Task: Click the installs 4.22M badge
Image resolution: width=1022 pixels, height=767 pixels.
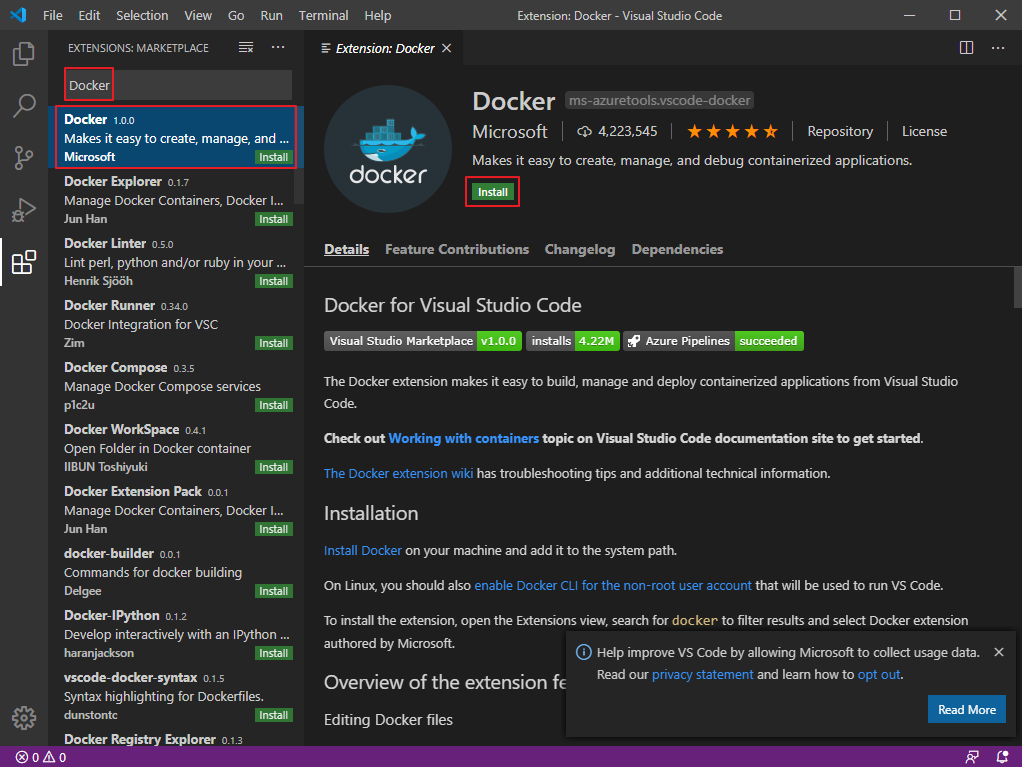Action: [573, 341]
